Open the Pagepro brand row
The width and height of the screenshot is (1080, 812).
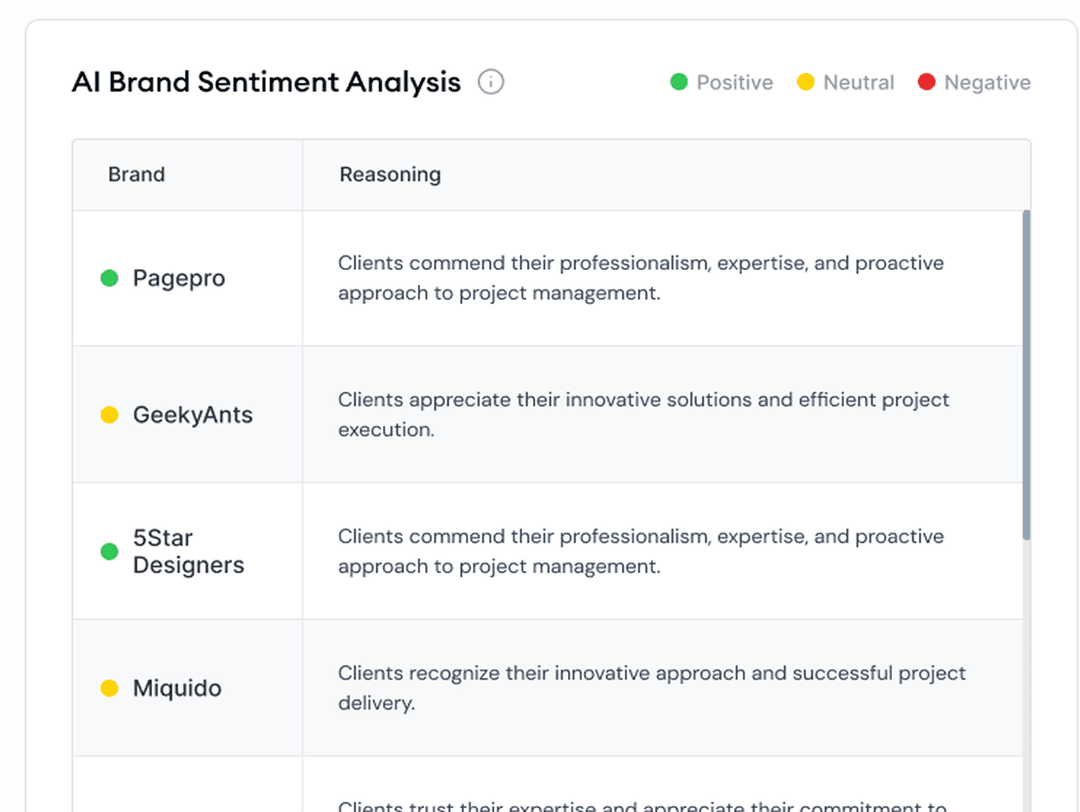tap(179, 278)
